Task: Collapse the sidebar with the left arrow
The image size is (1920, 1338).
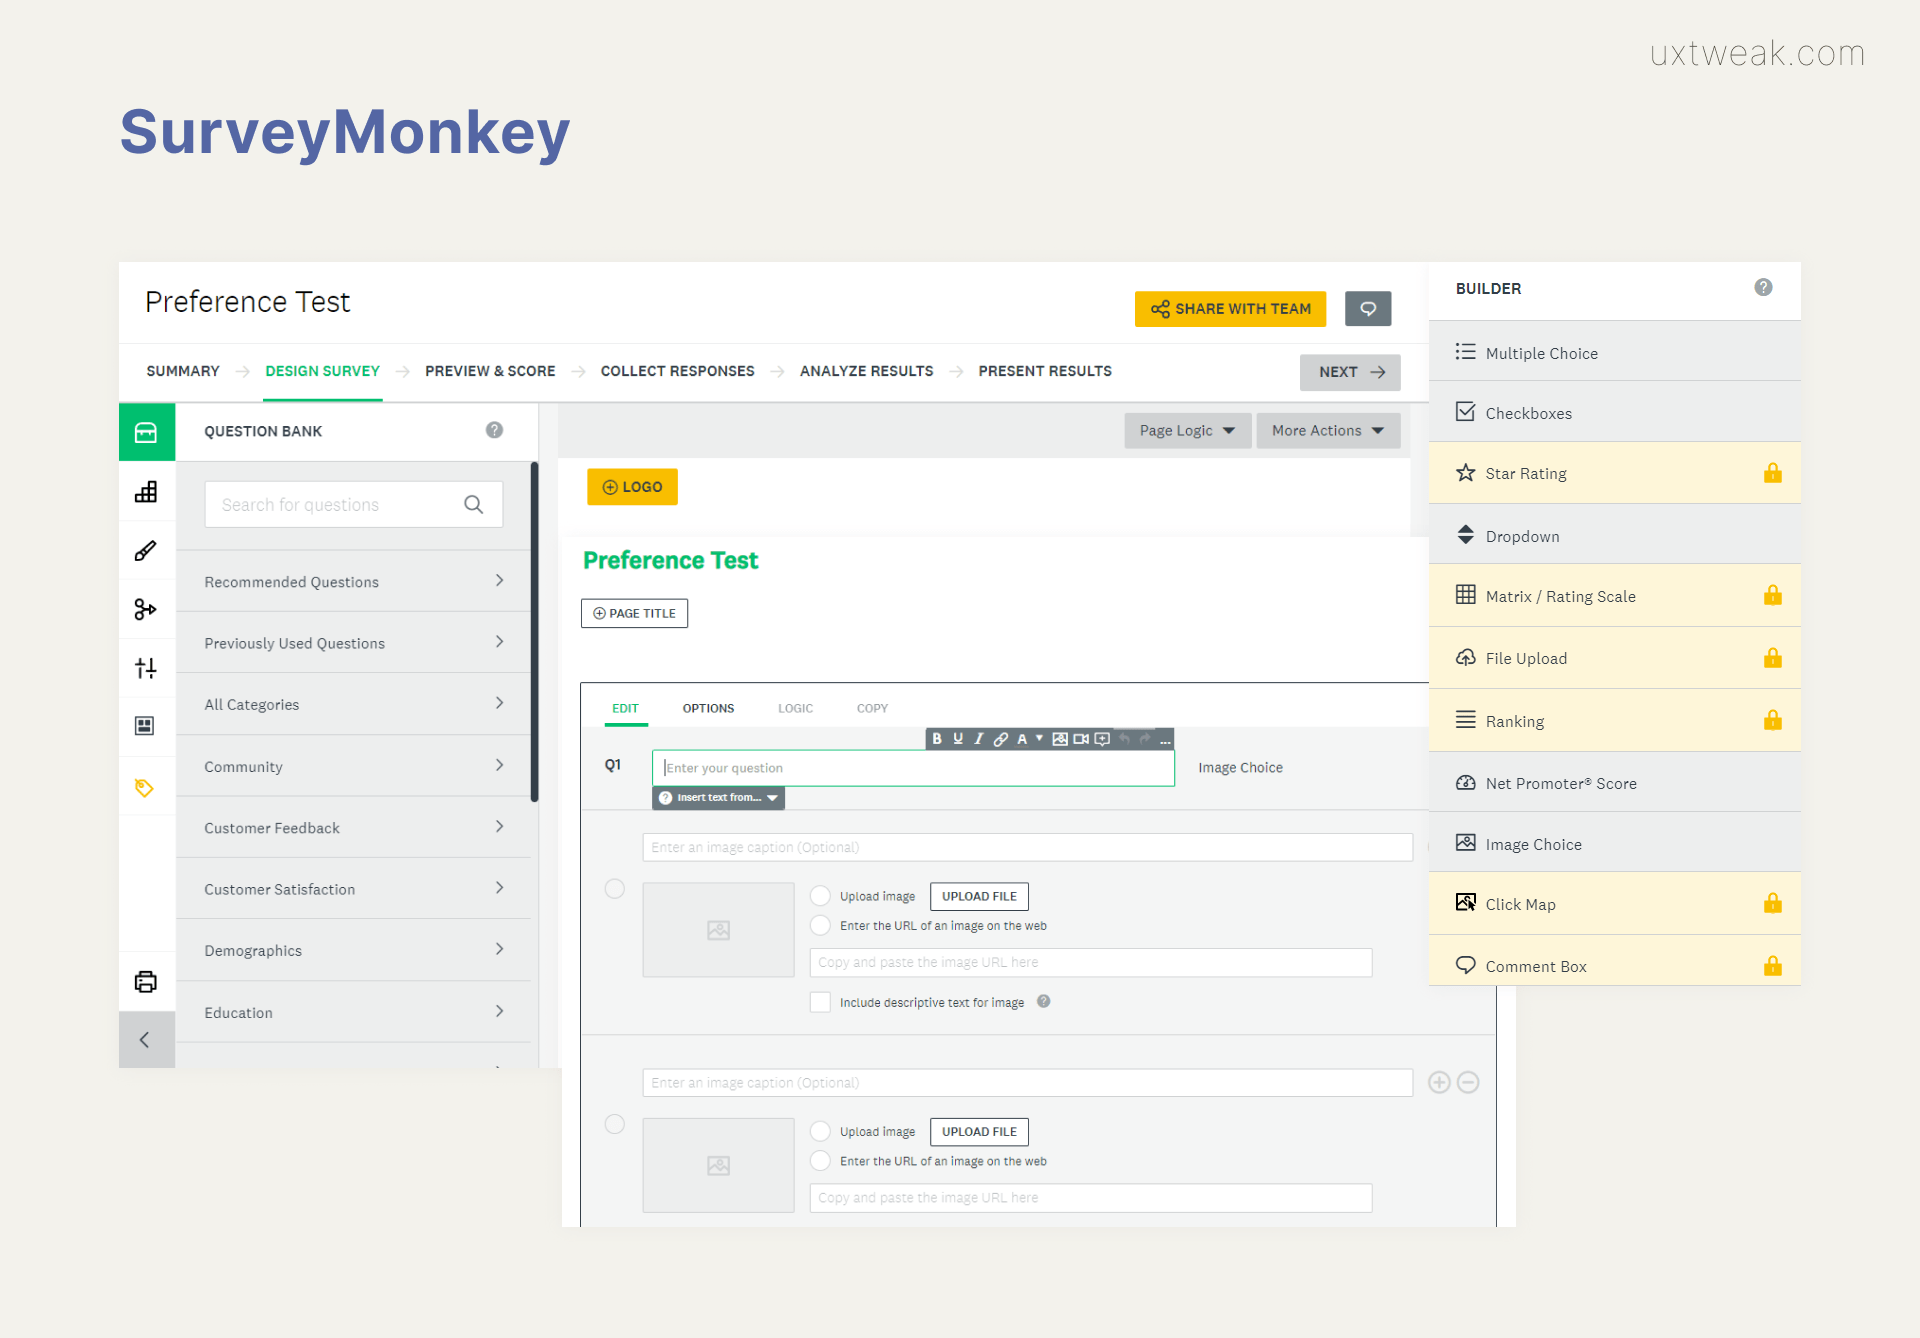Action: [x=146, y=1040]
